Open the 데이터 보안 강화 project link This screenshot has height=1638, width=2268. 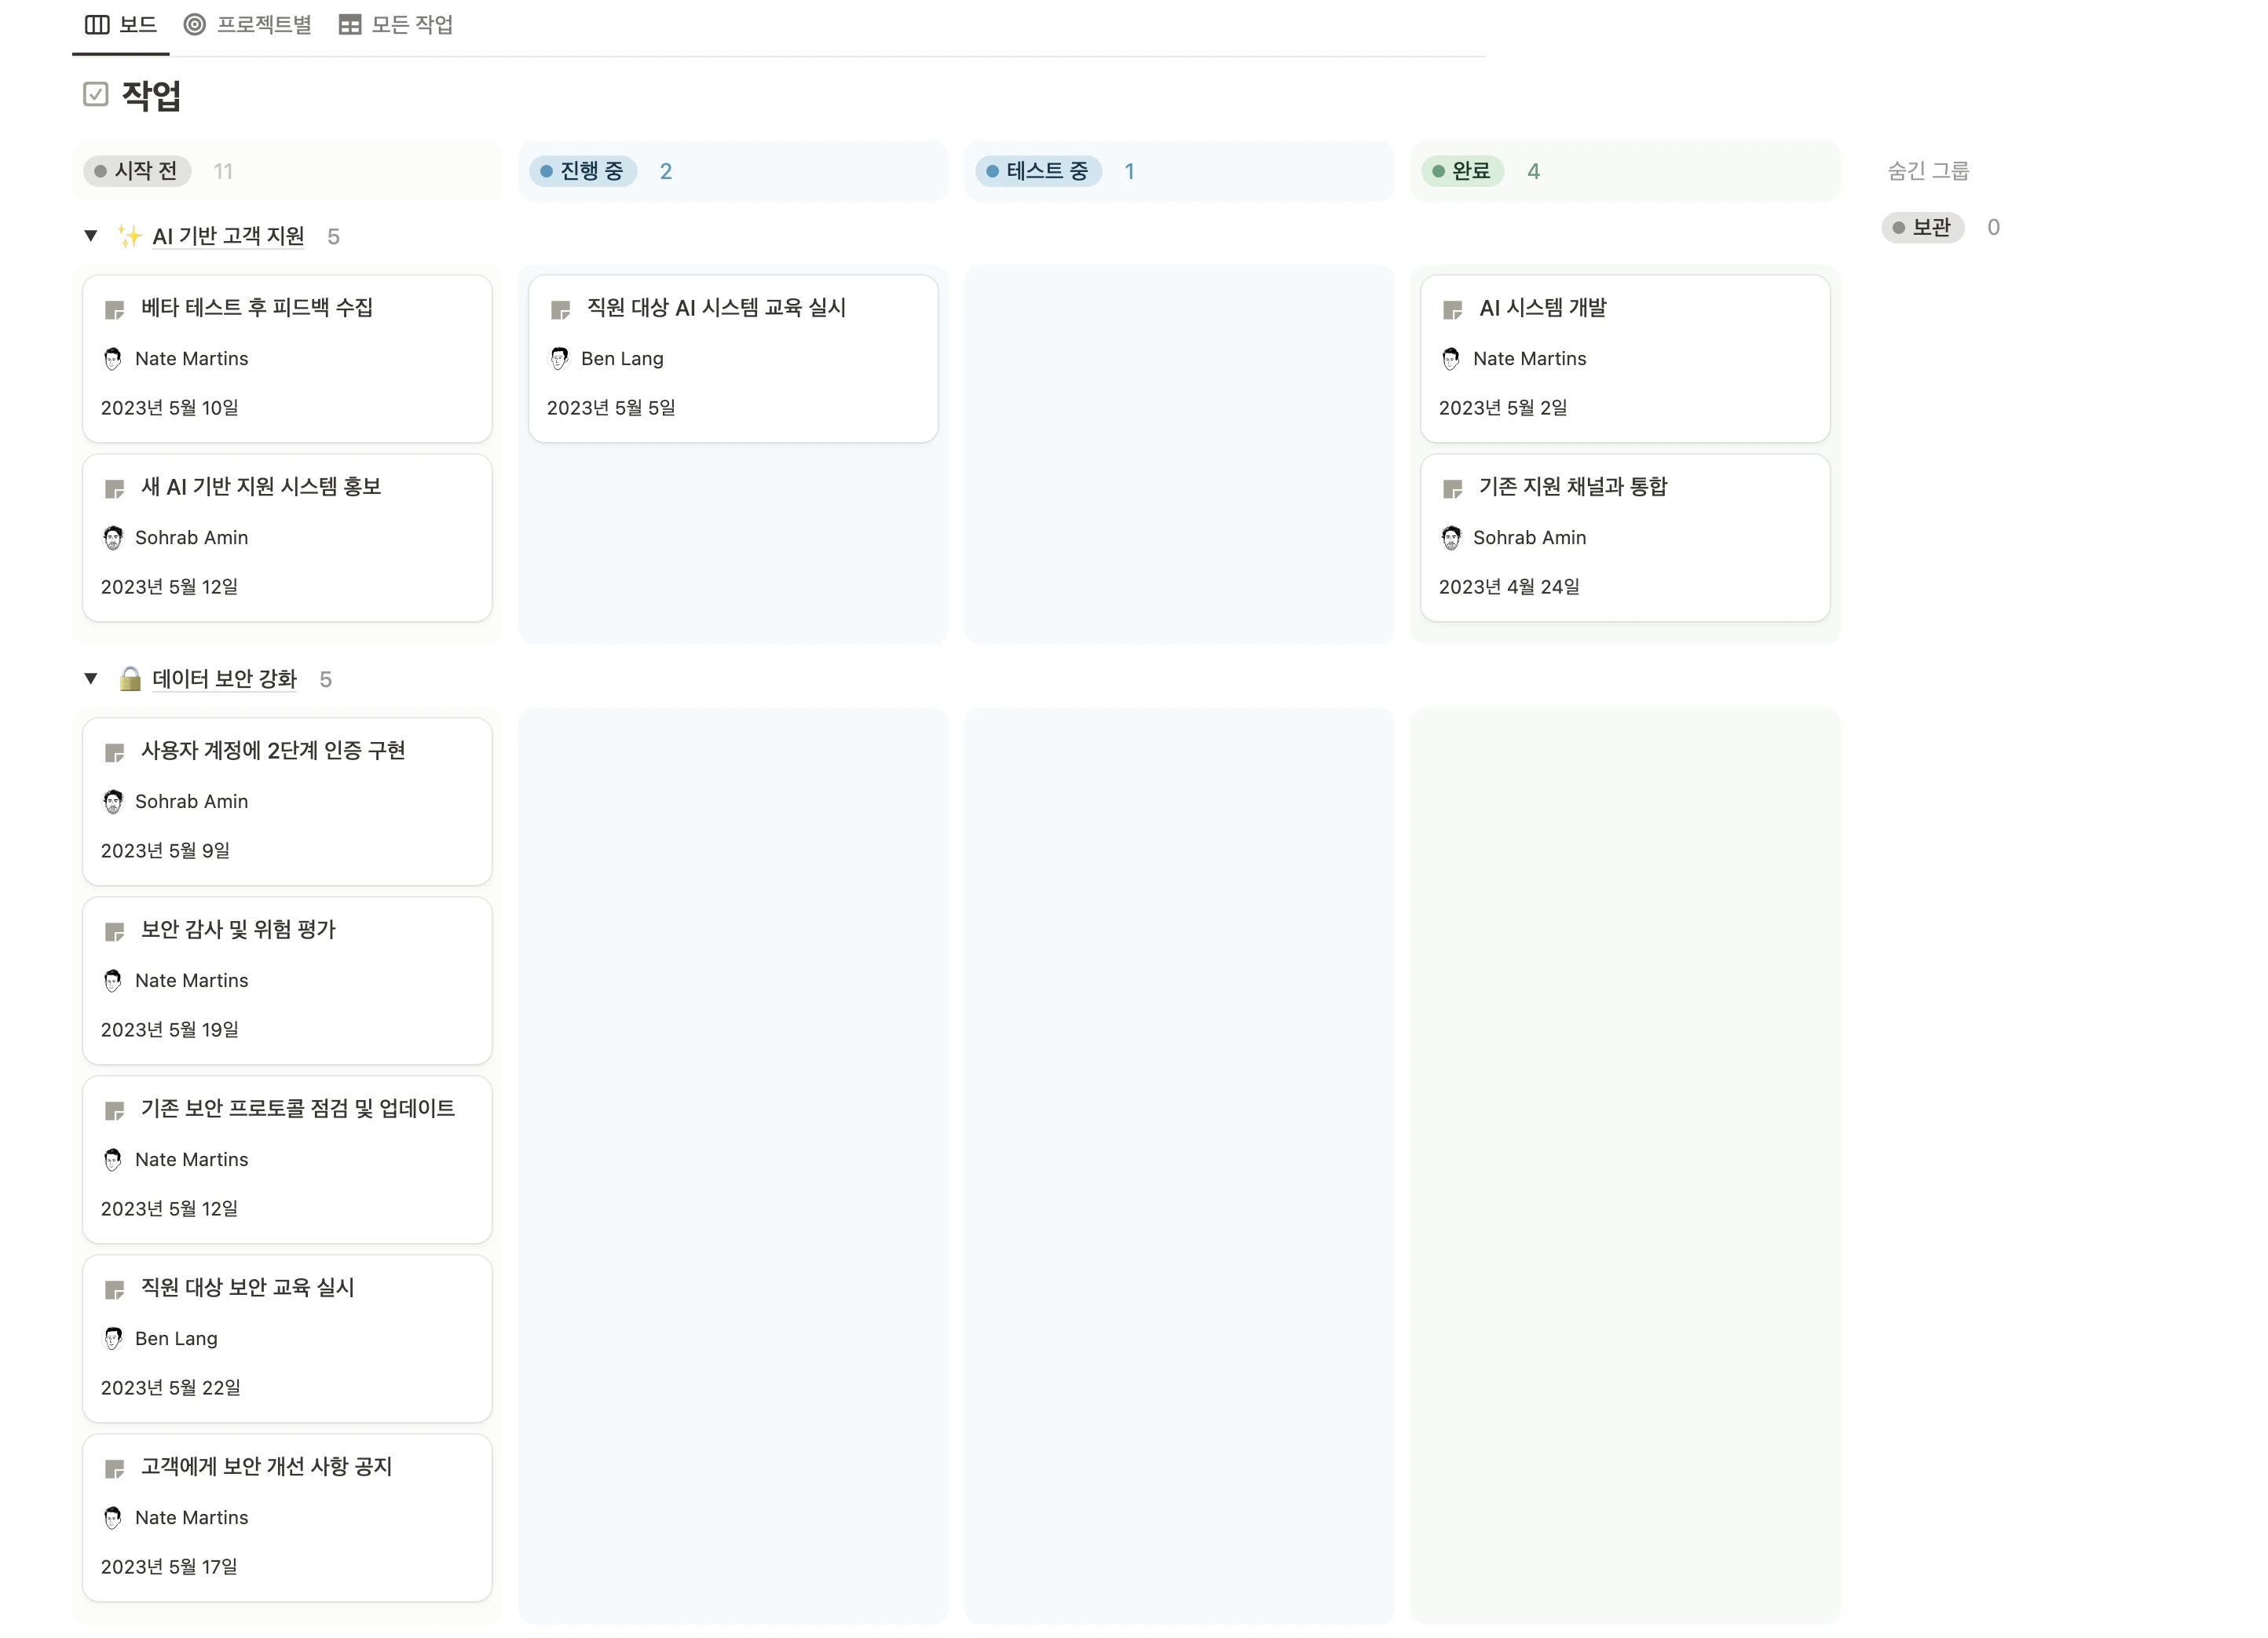(x=224, y=680)
